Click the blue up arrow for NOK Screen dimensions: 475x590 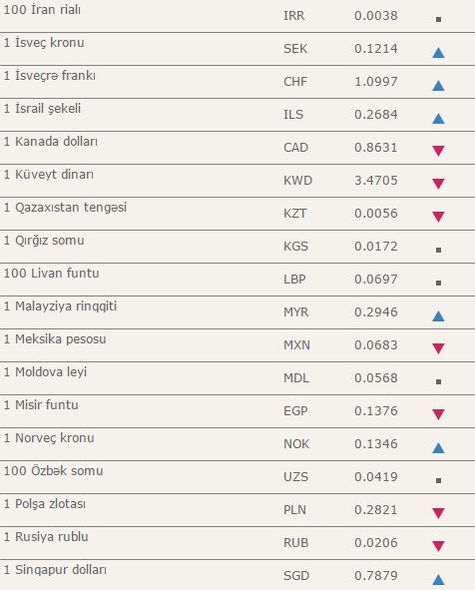pyautogui.click(x=438, y=448)
